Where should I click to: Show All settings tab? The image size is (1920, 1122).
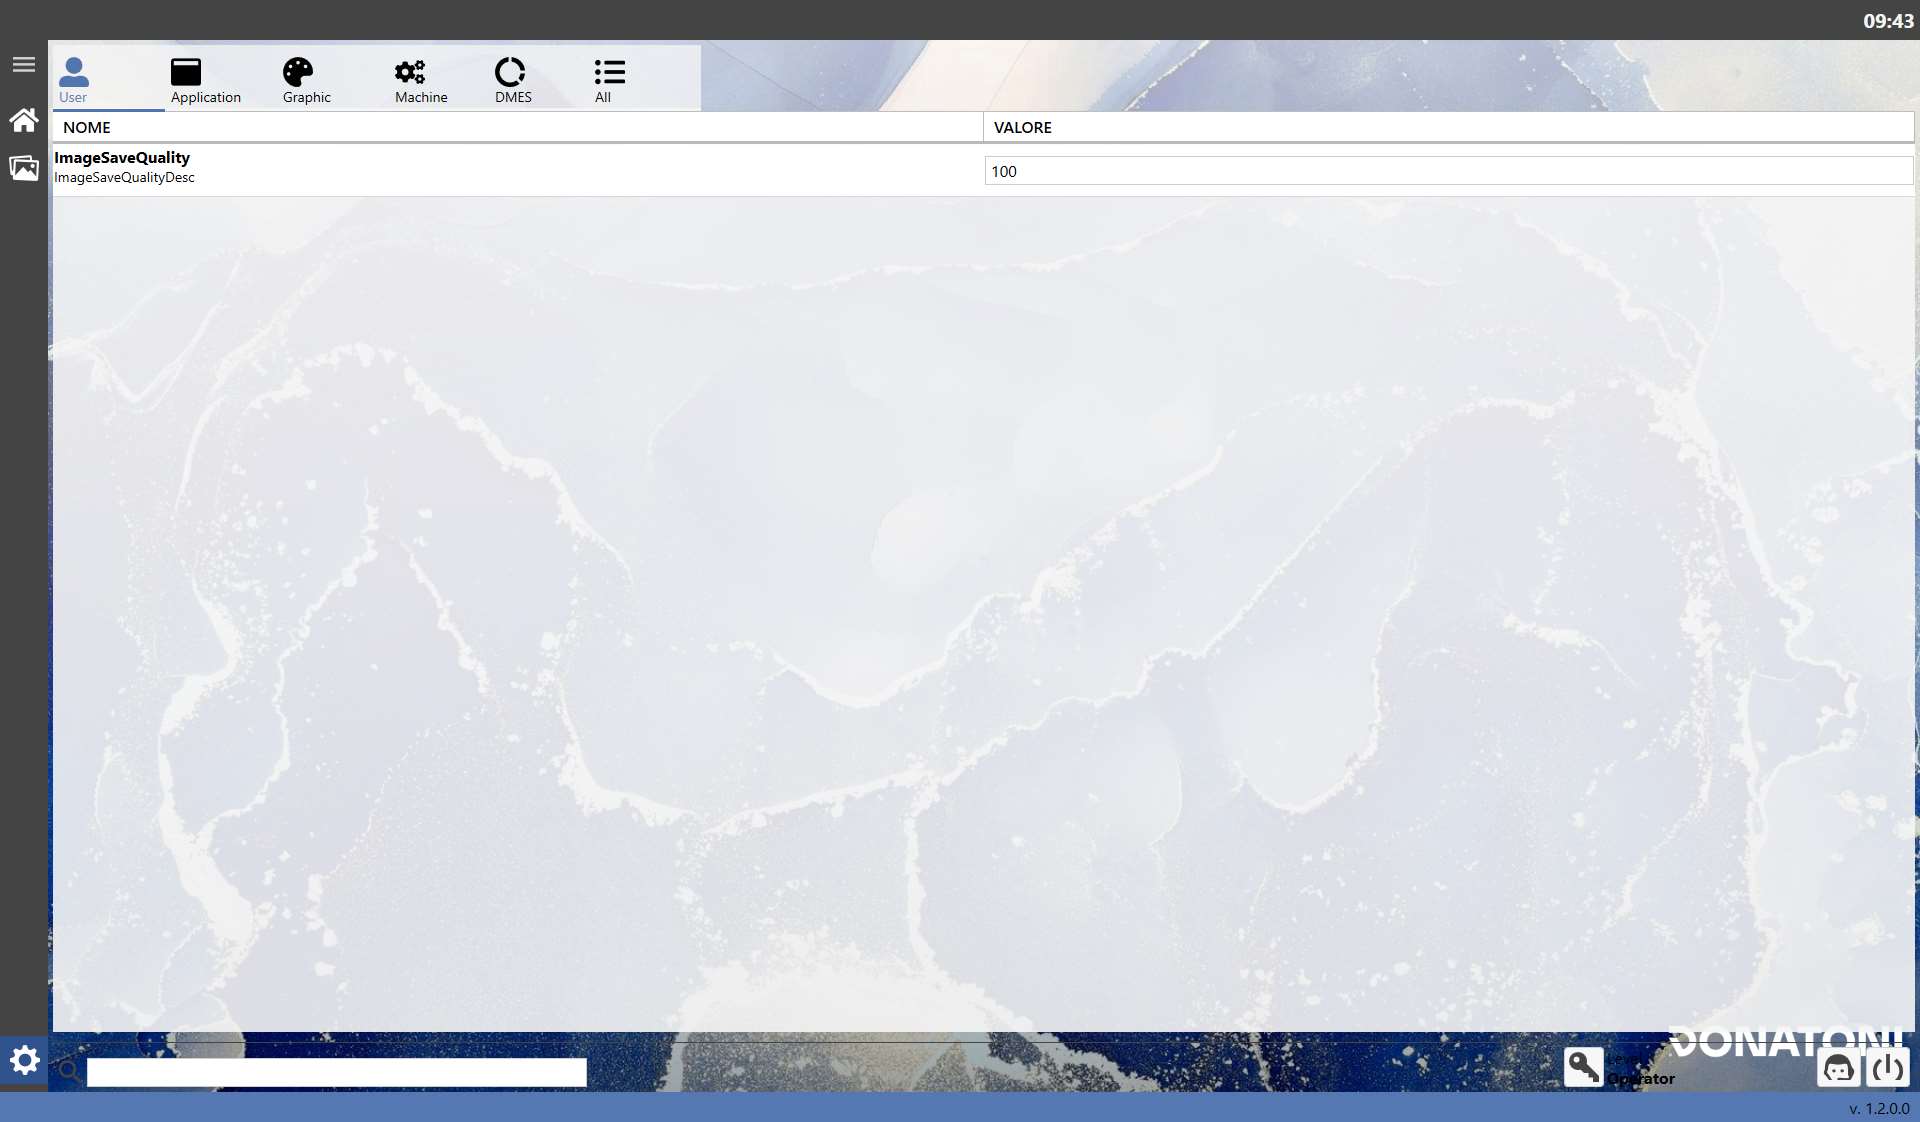(x=608, y=80)
